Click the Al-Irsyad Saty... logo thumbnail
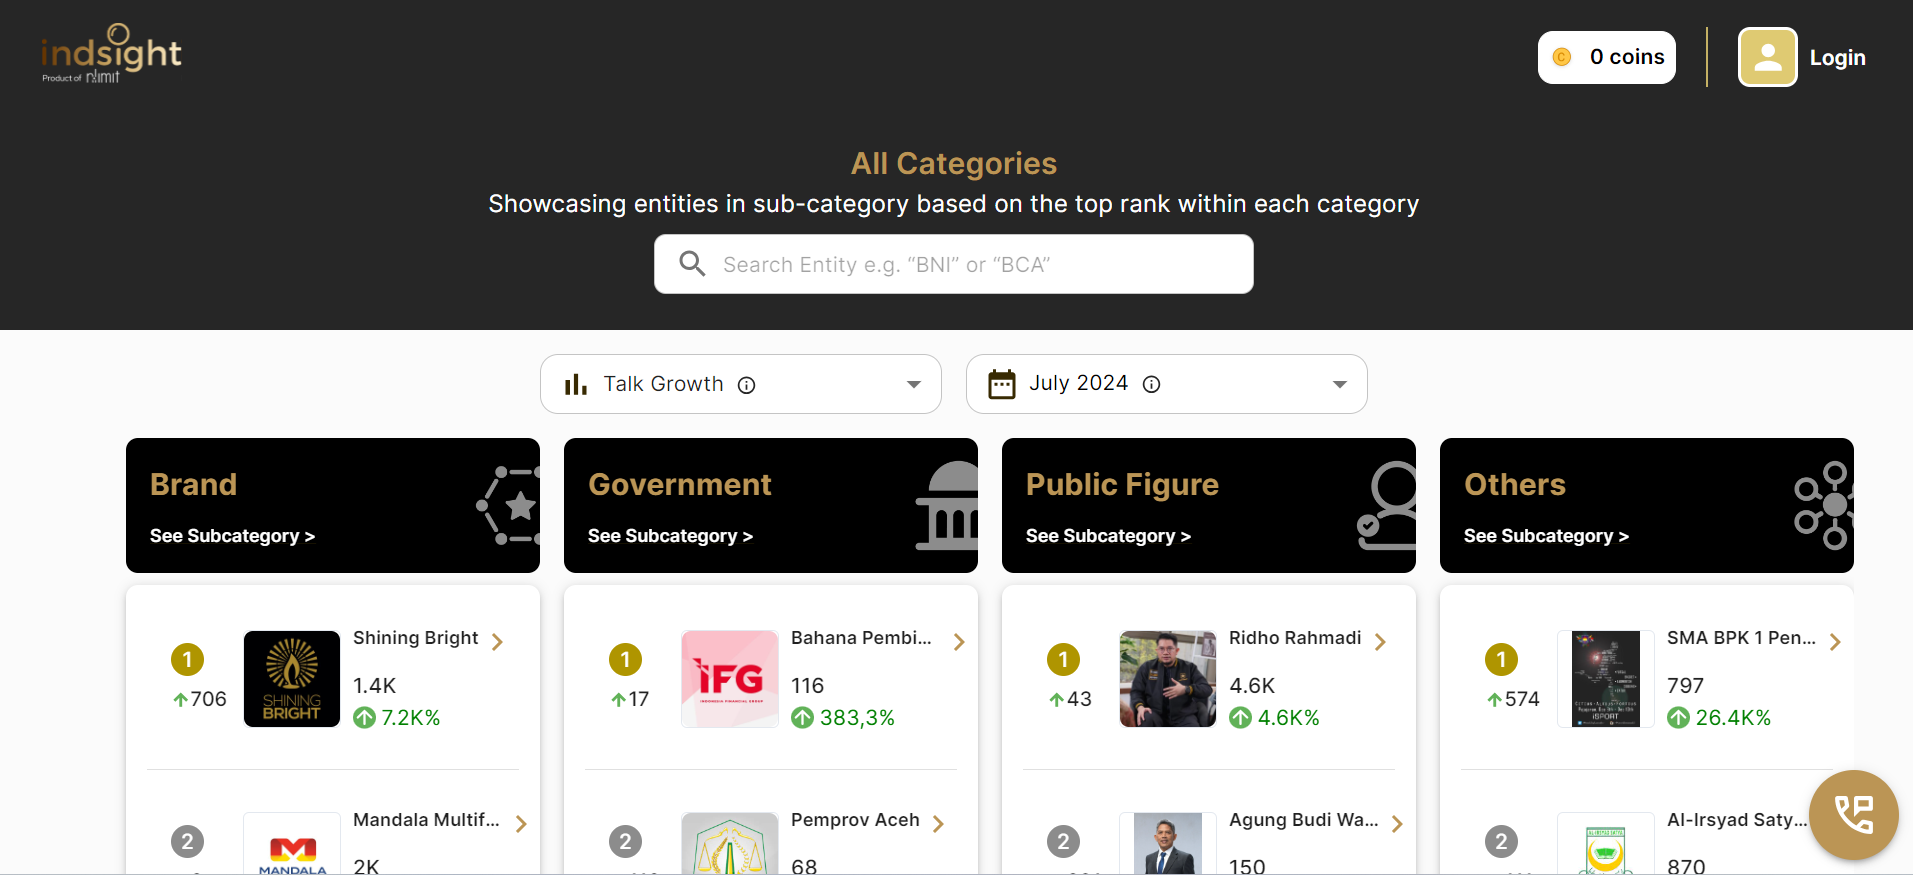Image resolution: width=1913 pixels, height=875 pixels. [x=1606, y=844]
